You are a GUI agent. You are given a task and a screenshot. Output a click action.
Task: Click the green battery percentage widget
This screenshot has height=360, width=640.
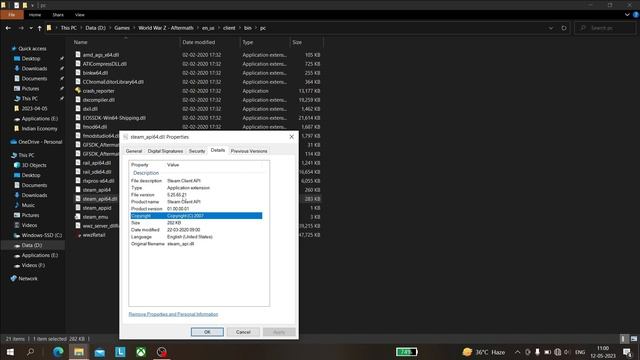[407, 352]
